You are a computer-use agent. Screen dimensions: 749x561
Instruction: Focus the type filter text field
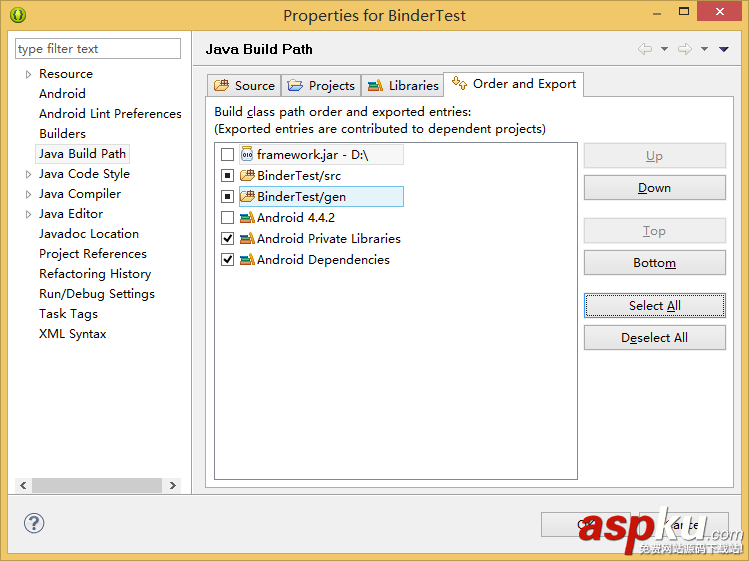[98, 49]
